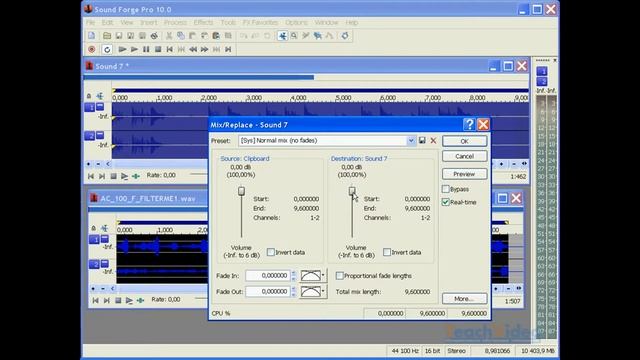
Task: Click the Fade In value field
Action: [268, 276]
